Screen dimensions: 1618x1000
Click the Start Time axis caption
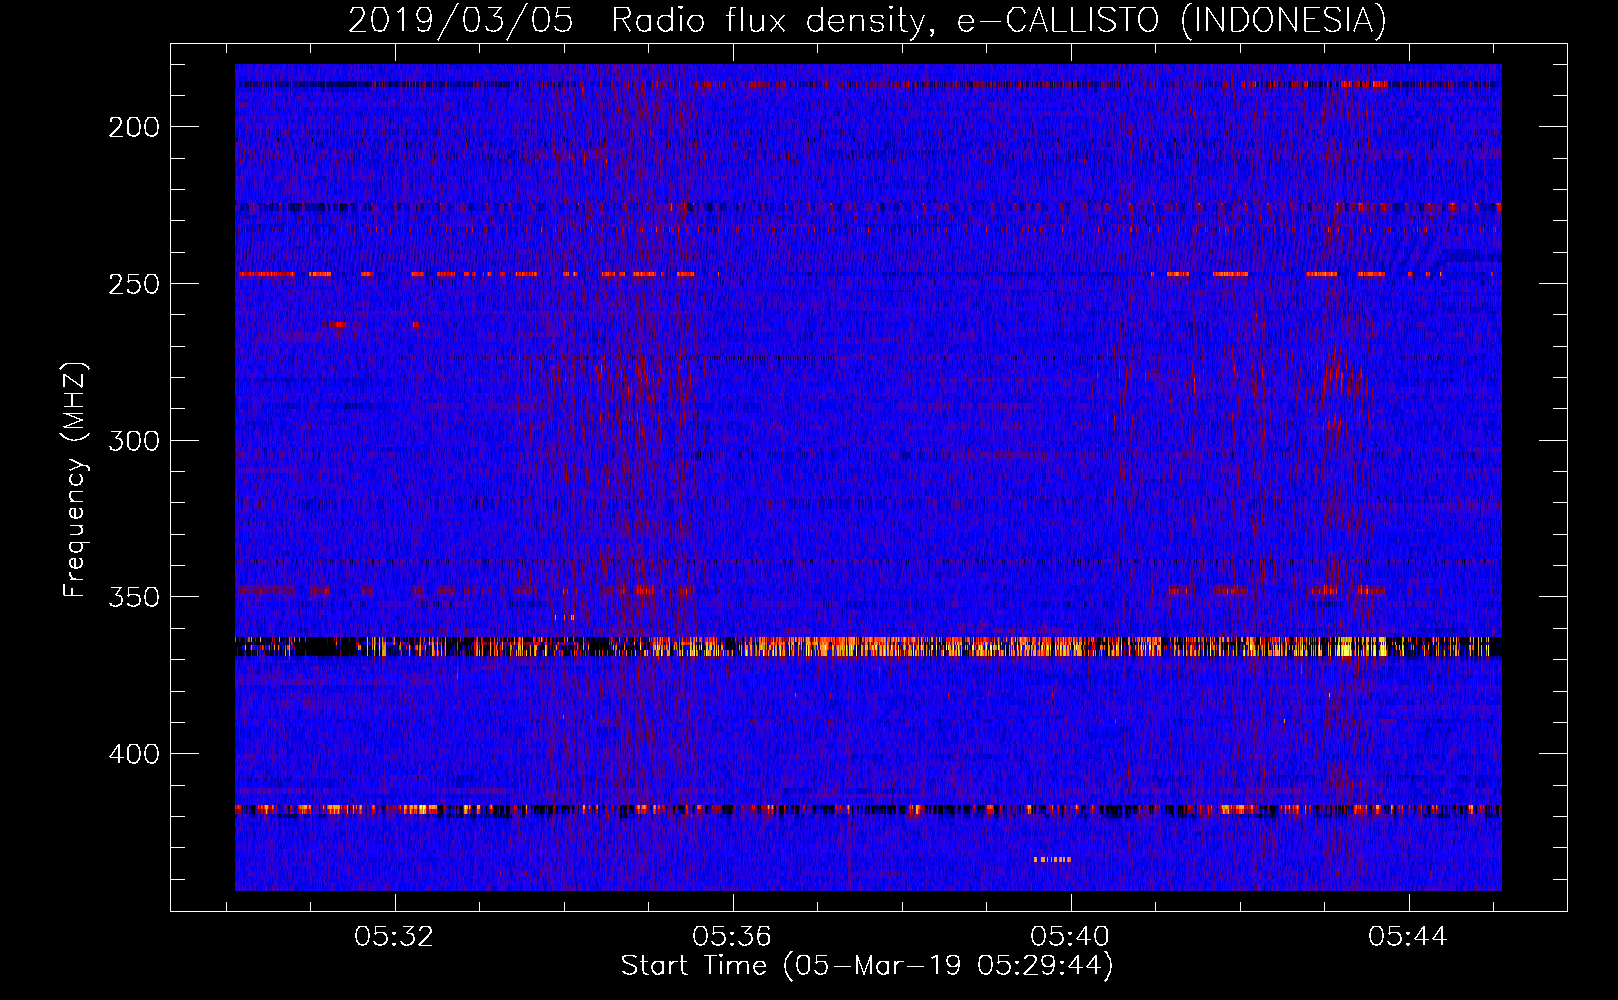tap(867, 966)
